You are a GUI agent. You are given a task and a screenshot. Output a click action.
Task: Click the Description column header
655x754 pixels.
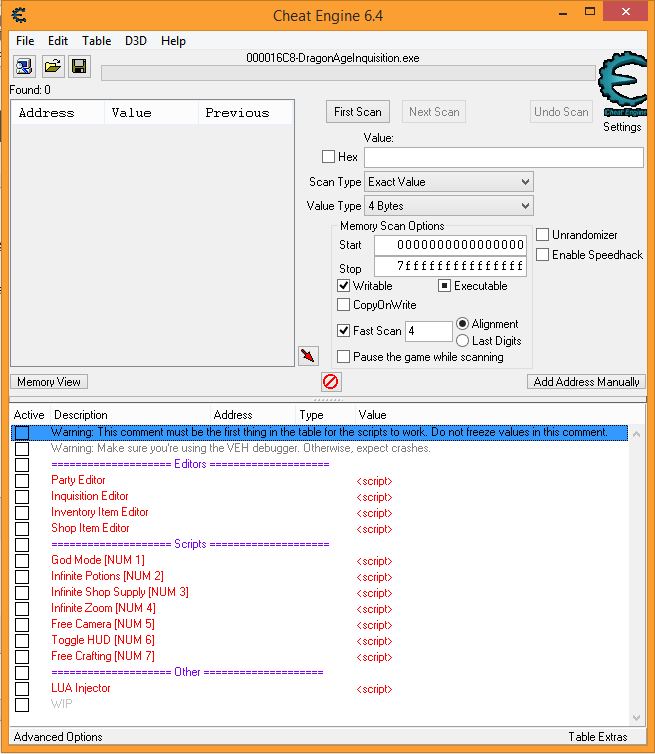coord(130,415)
